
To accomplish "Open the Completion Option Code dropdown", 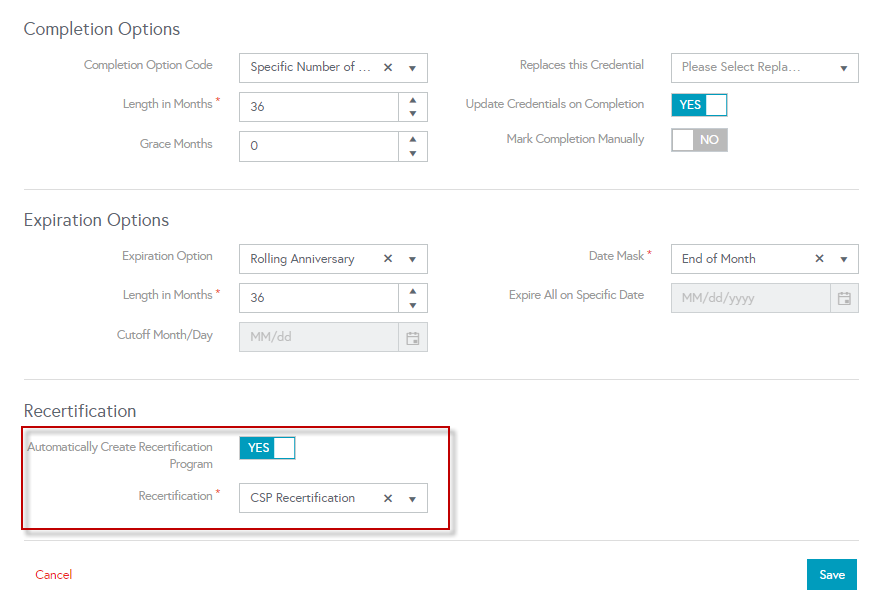I will coord(412,68).
